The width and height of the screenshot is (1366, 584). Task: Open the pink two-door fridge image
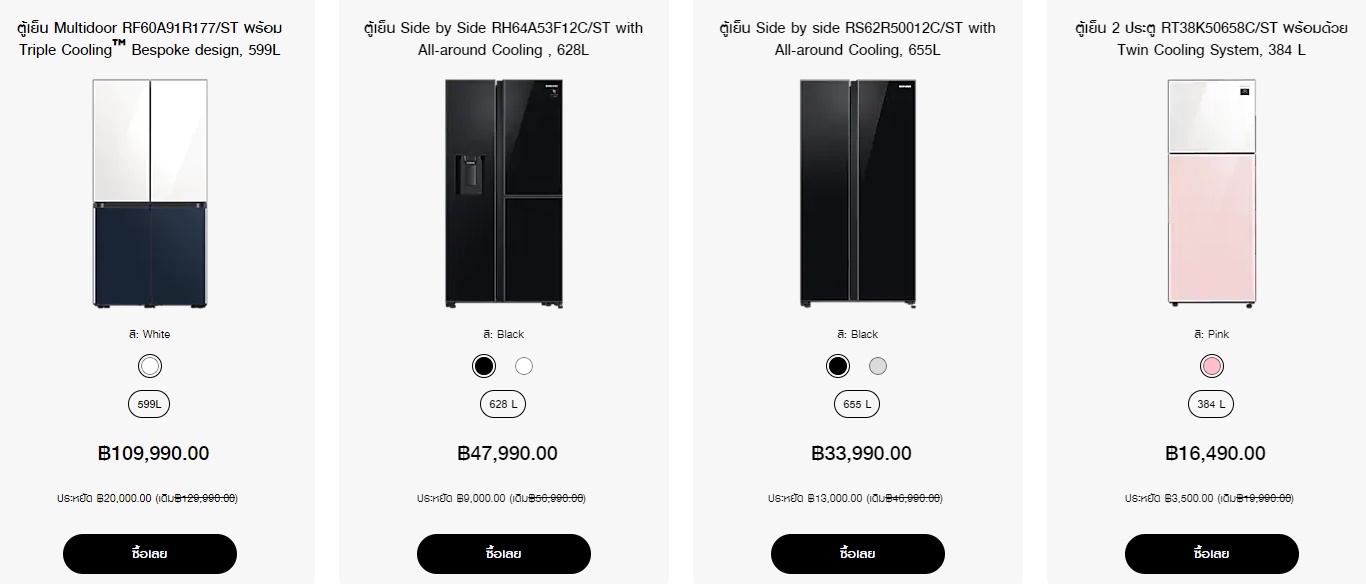tap(1212, 192)
